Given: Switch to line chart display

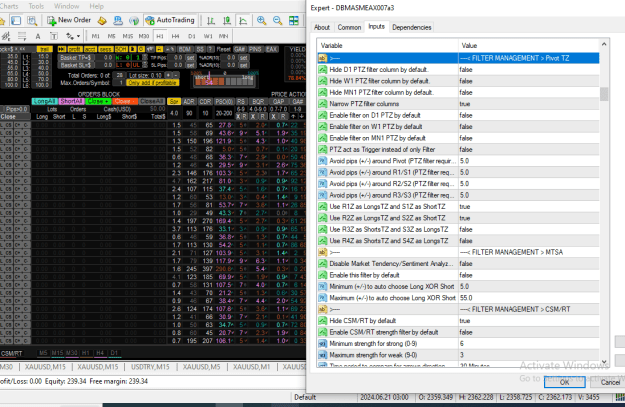Looking at the screenshot, I should pyautogui.click(x=243, y=20).
